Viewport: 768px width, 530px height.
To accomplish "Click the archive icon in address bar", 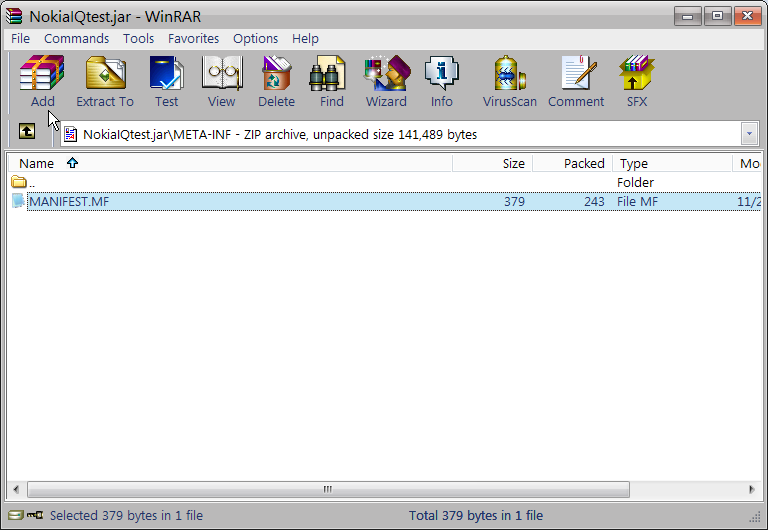I will click(x=71, y=134).
